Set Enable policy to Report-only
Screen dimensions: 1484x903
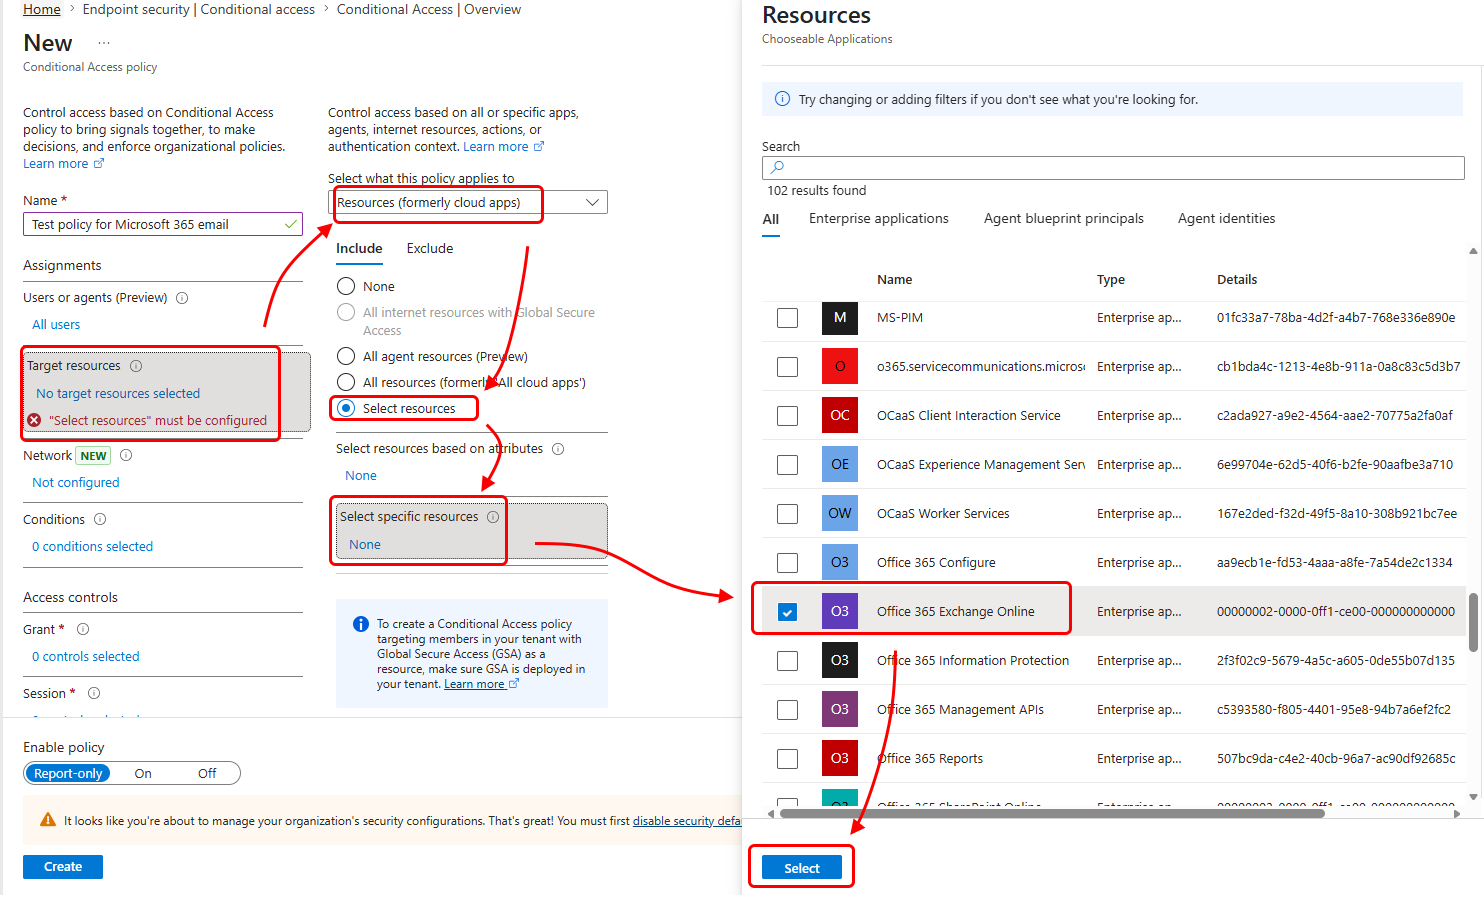click(68, 773)
